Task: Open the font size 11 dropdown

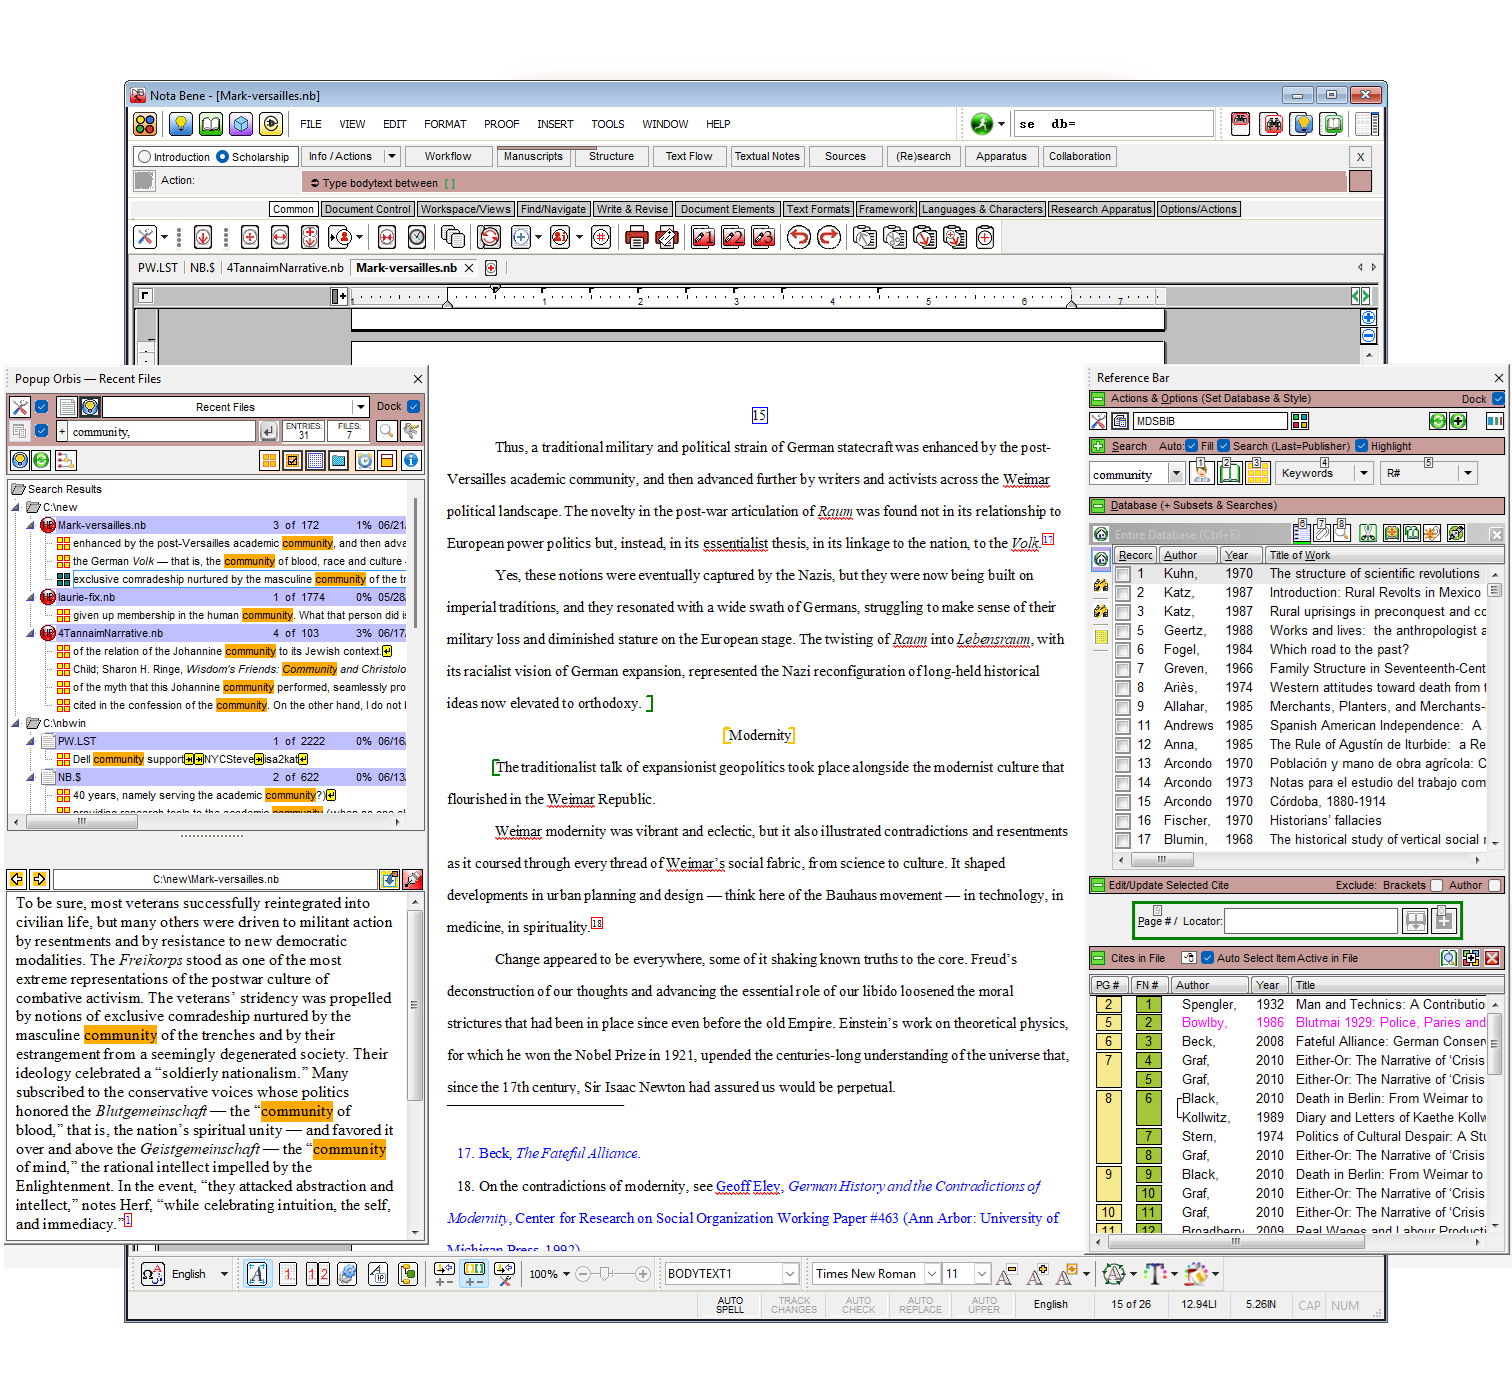Action: [982, 1274]
